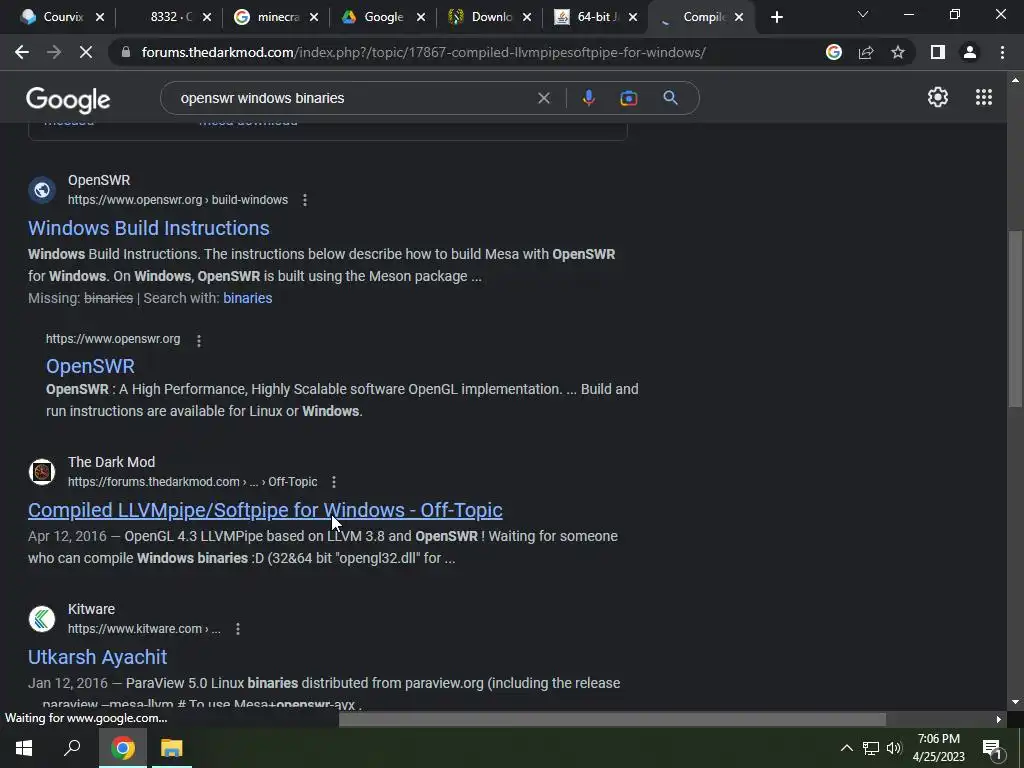Open network status in system tray
This screenshot has height=768, width=1024.
click(x=870, y=748)
